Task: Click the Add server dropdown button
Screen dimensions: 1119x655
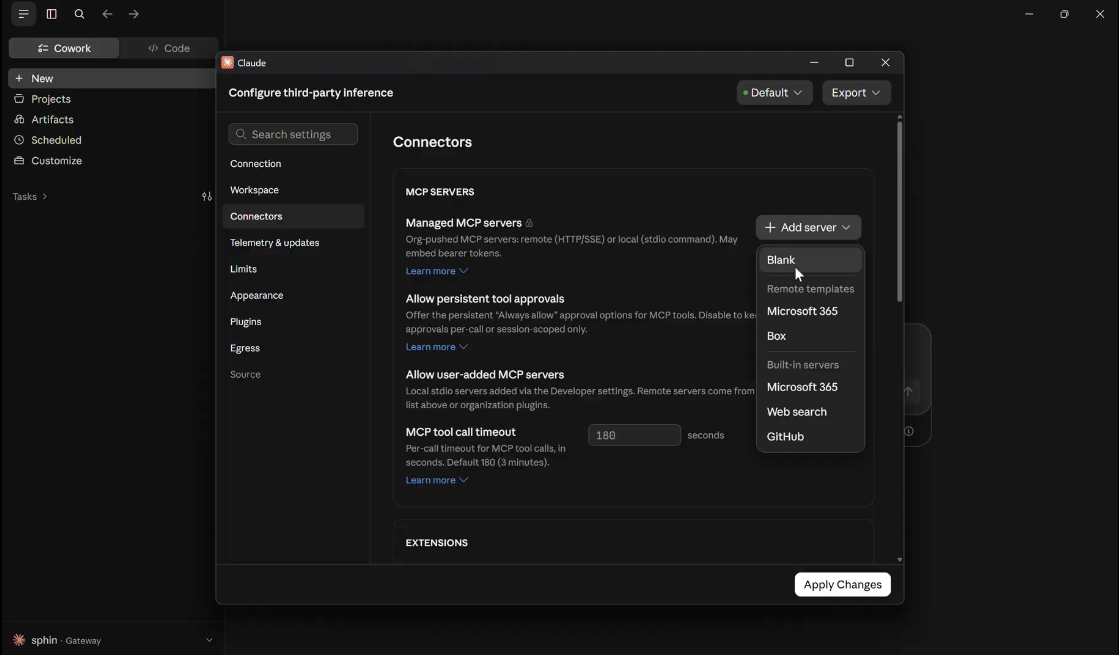Action: (808, 227)
